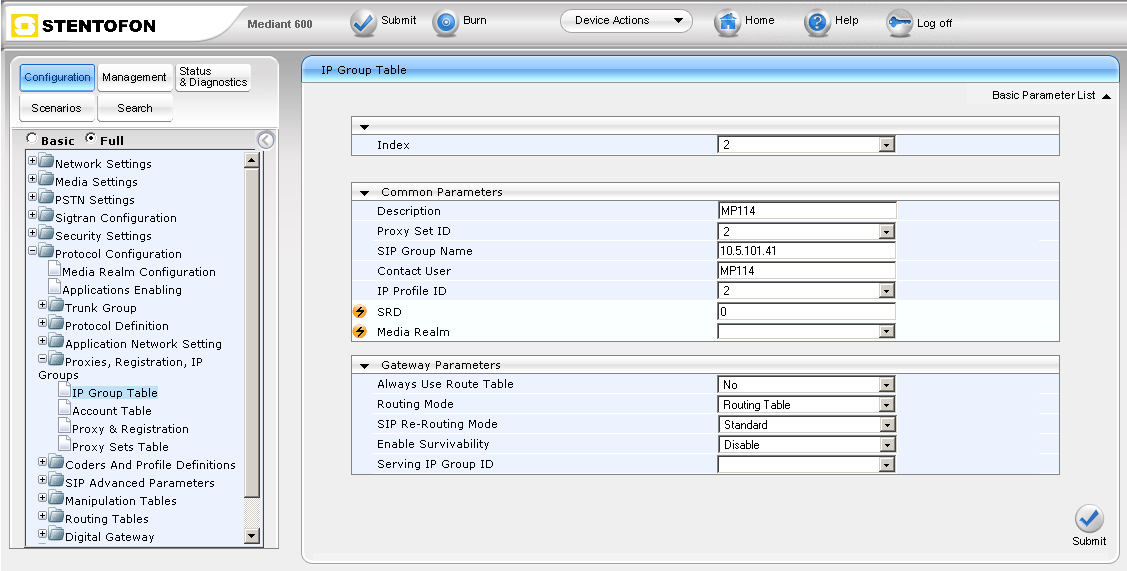1127x571 pixels.
Task: Click the Home house icon
Action: pyautogui.click(x=727, y=23)
